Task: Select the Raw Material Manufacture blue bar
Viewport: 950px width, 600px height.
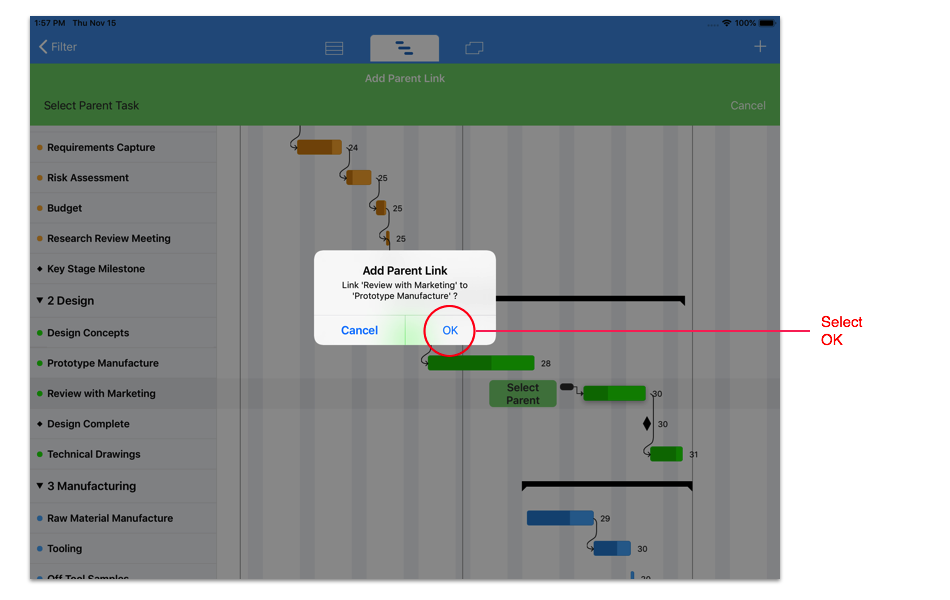Action: [x=560, y=518]
